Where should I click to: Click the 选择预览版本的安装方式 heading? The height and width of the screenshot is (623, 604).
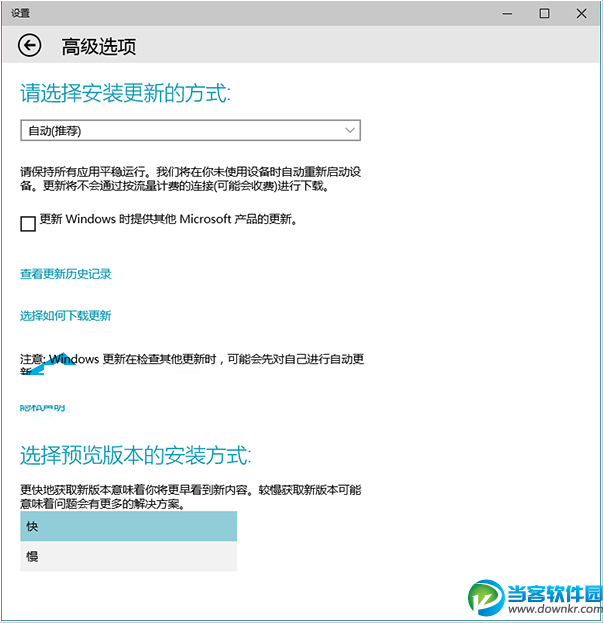coord(136,455)
